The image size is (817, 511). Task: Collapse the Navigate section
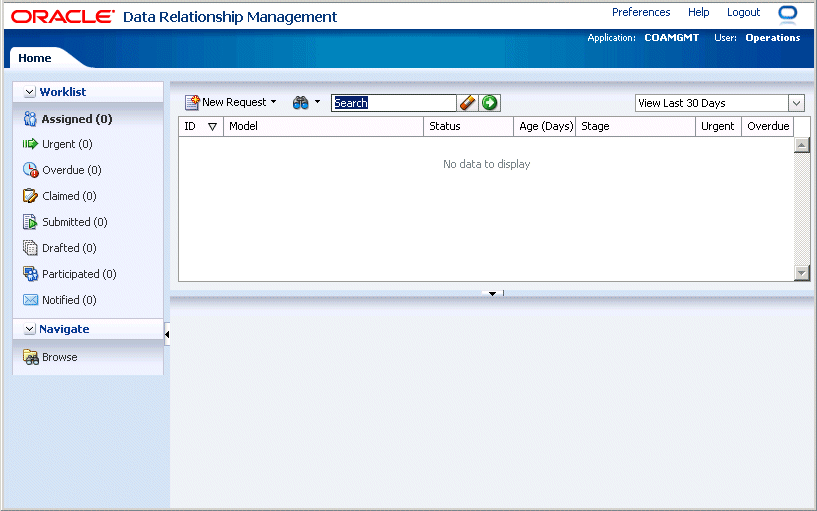click(x=30, y=329)
